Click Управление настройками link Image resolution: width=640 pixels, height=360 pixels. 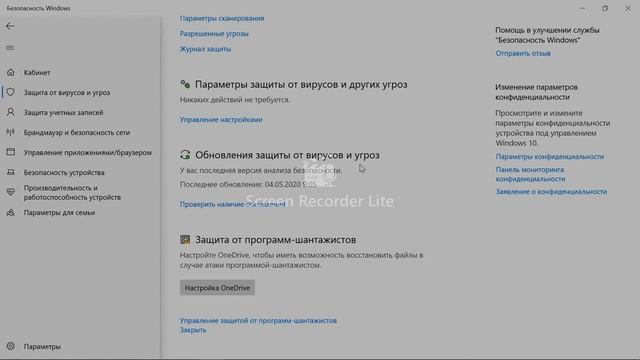pyautogui.click(x=221, y=120)
